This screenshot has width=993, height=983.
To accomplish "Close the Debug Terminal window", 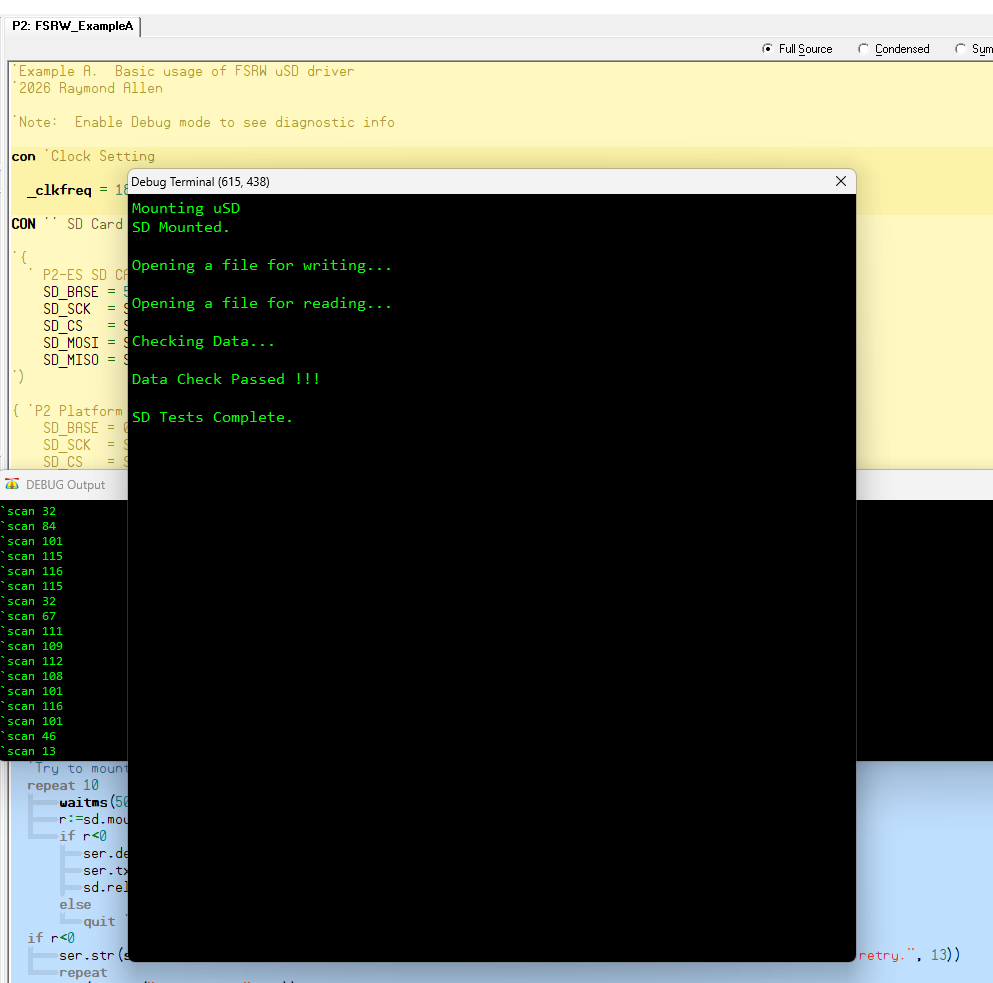I will 840,181.
